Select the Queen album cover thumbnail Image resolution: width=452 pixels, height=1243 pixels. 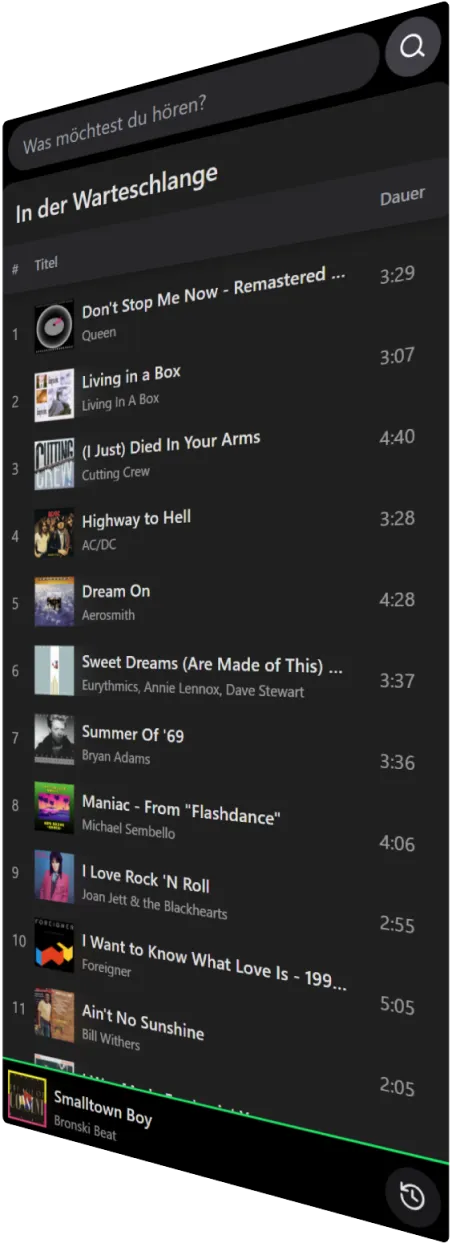[x=54, y=326]
